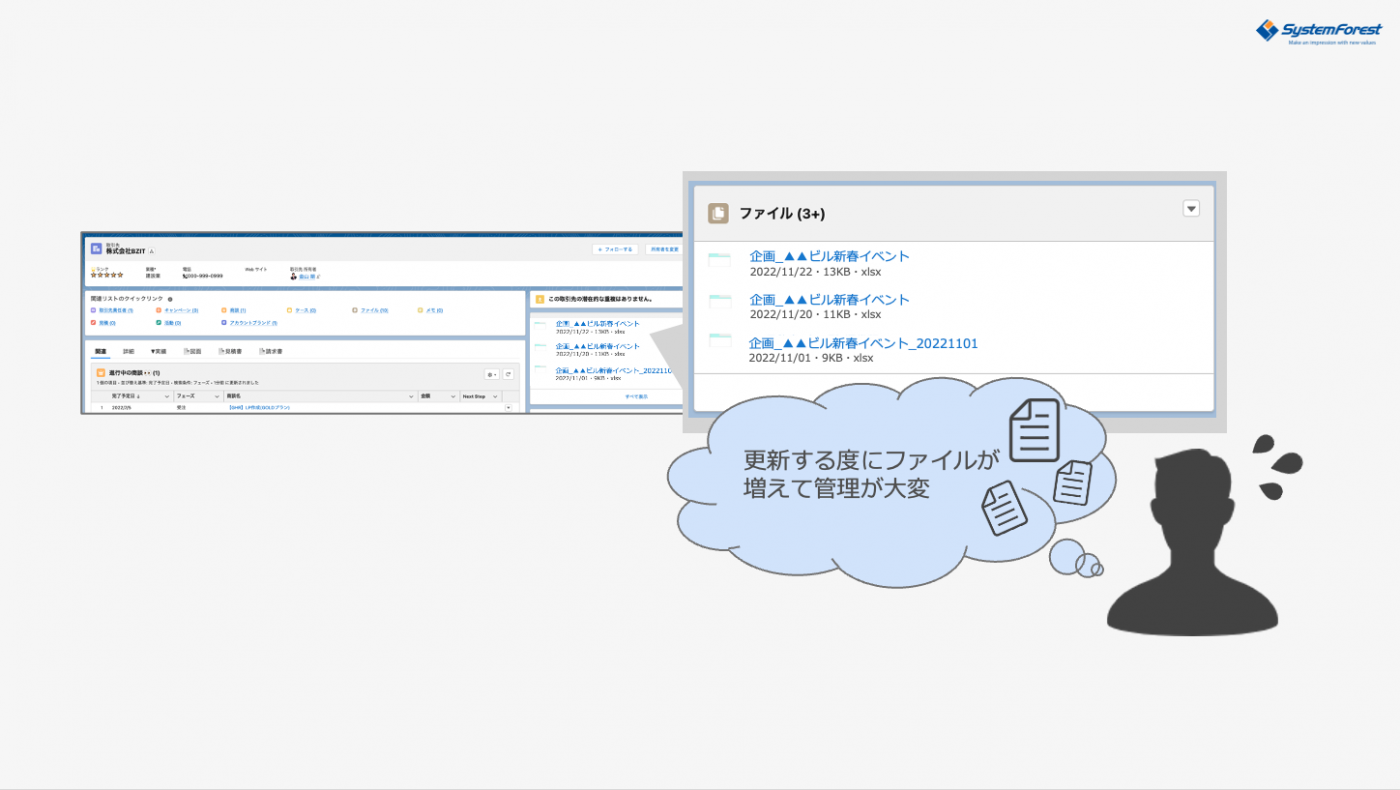Screen dimensions: 1400x790
Task: Open the ファイル (3+) panel dropdown arrow
Action: tap(1191, 208)
